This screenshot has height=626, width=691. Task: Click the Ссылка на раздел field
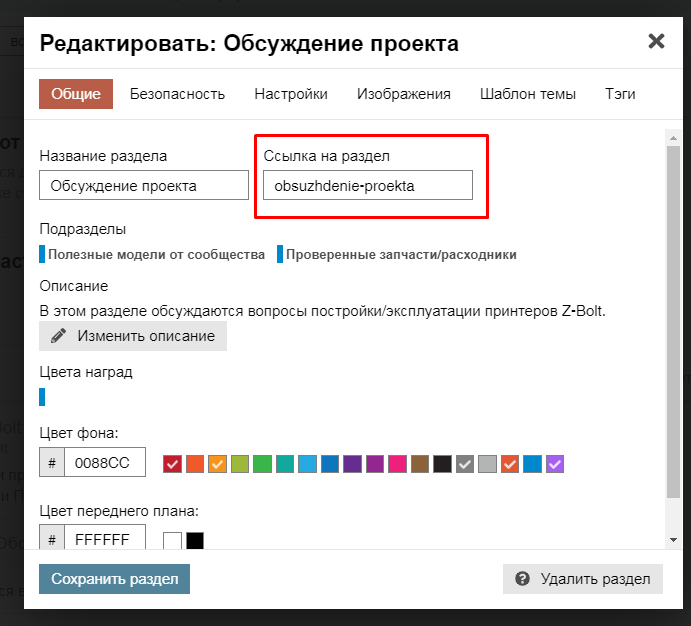[x=368, y=185]
